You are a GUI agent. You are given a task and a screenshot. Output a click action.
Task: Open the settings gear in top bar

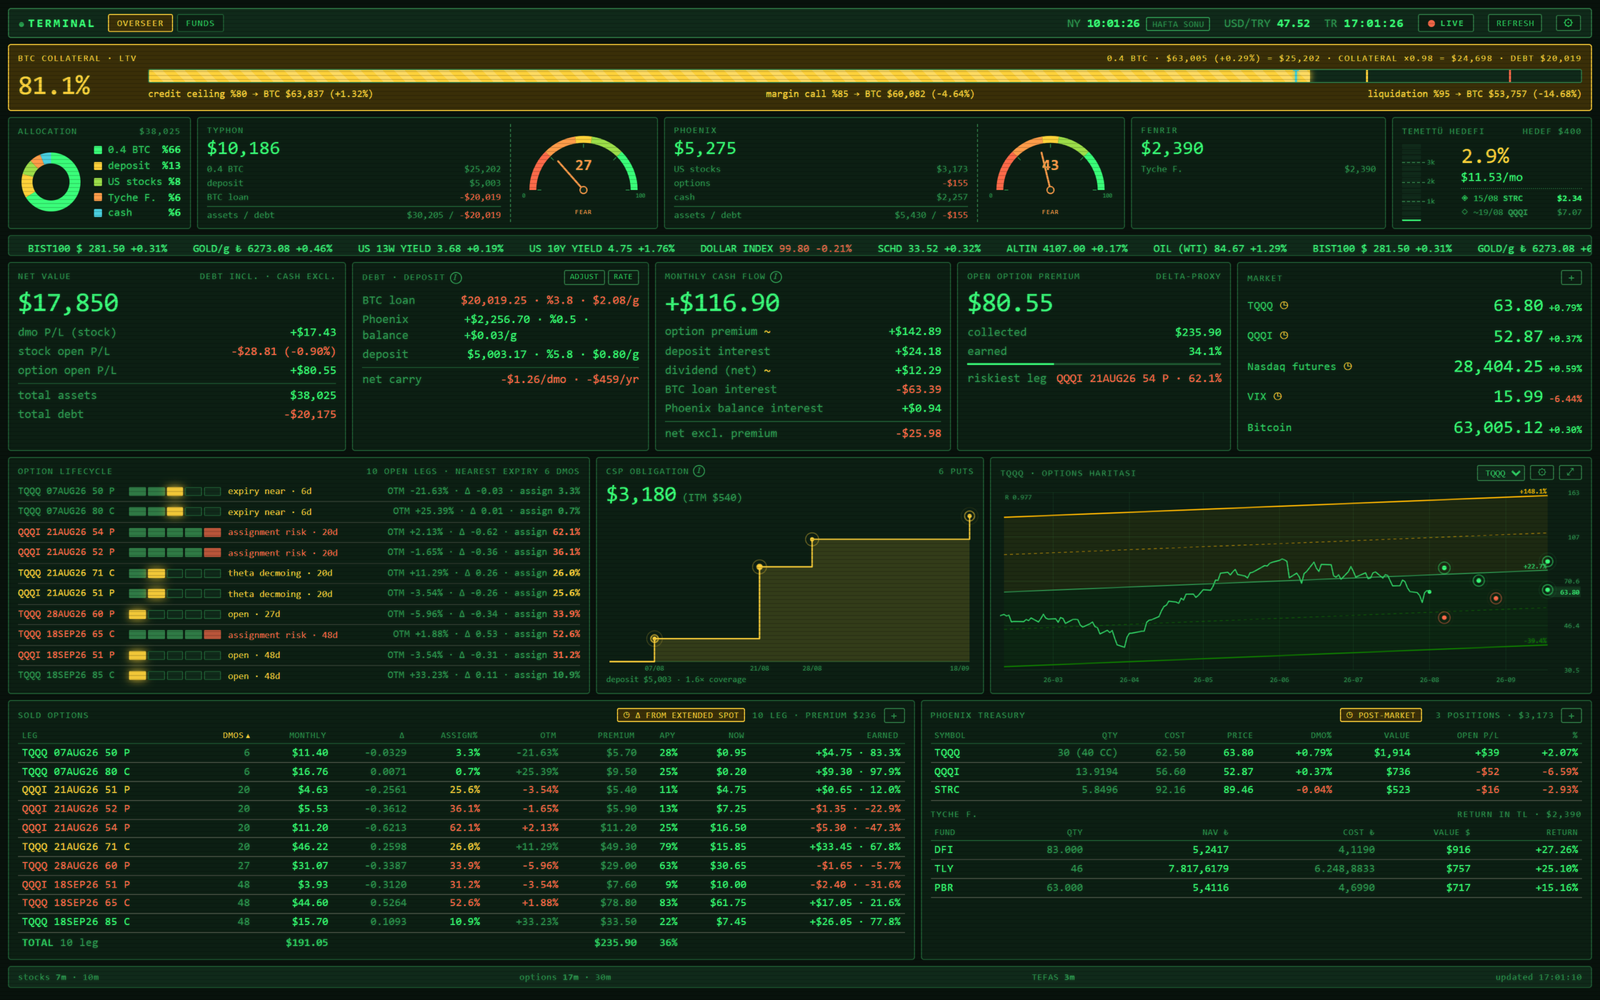click(x=1568, y=23)
